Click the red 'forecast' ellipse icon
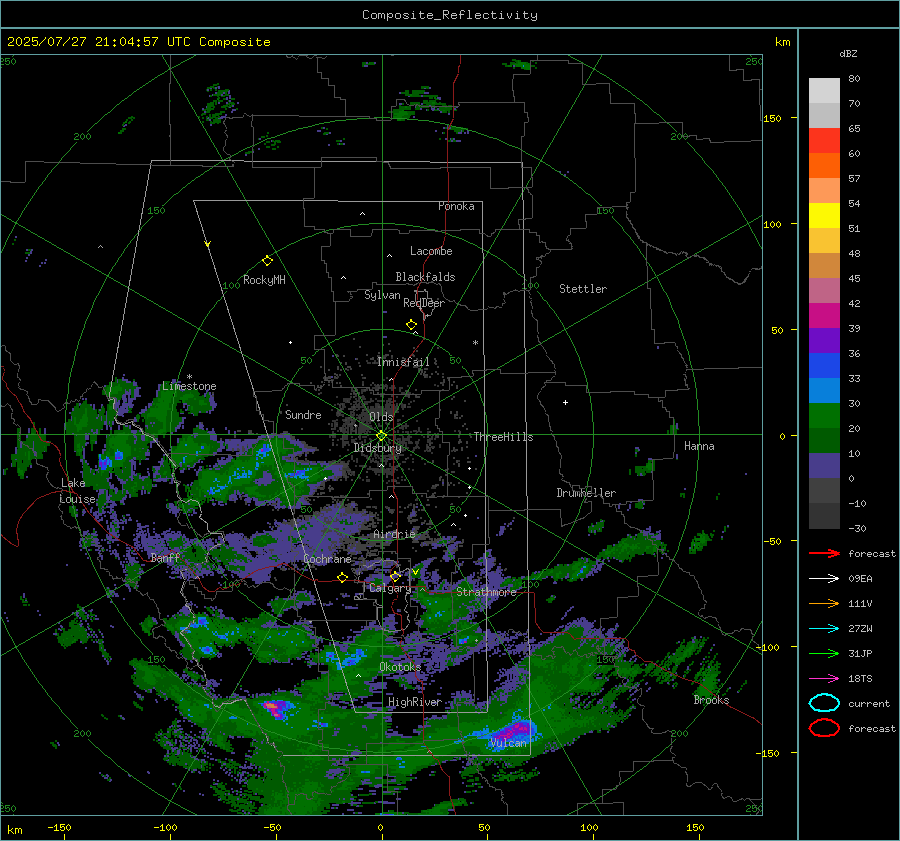 pos(824,728)
